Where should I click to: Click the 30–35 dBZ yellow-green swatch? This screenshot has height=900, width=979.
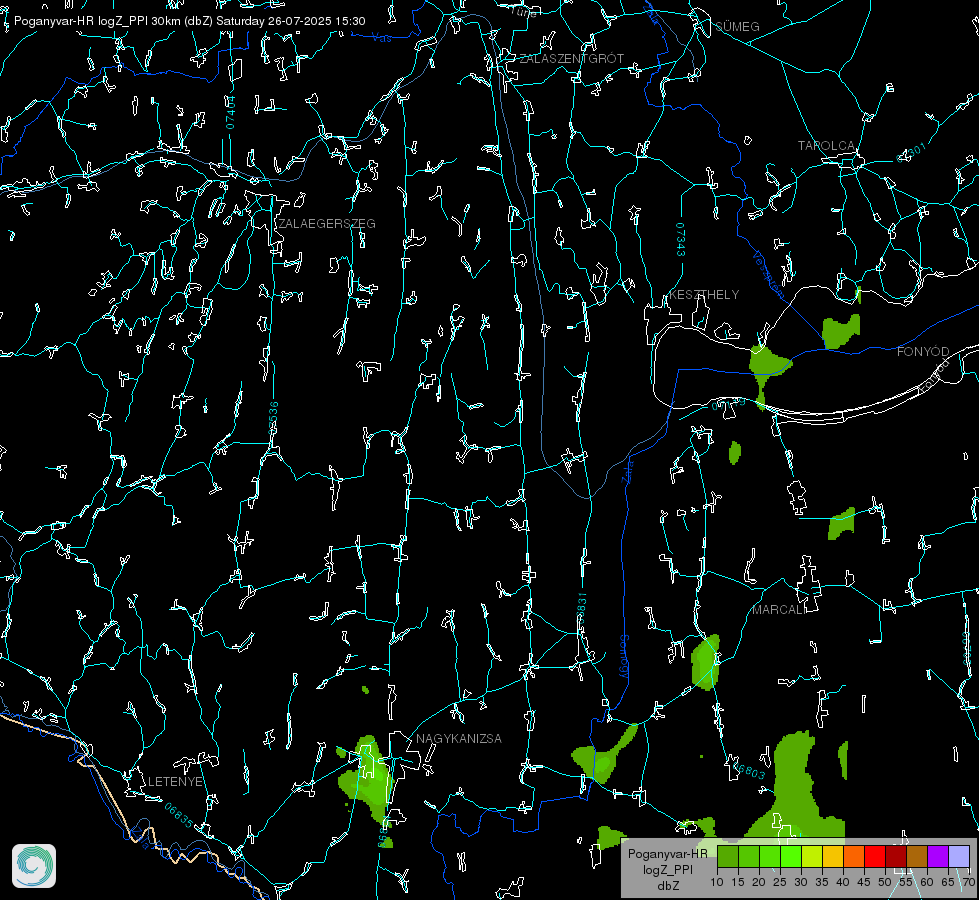tap(812, 856)
